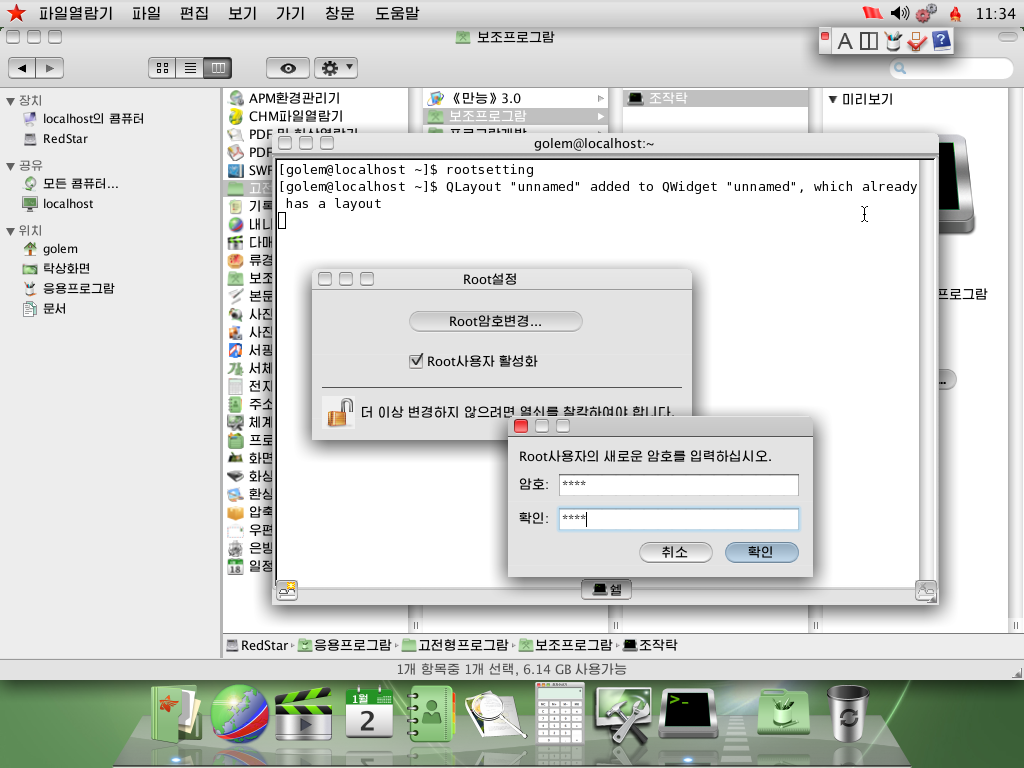Viewport: 1024px width, 768px height.
Task: Click the 암호 password input field
Action: (x=678, y=484)
